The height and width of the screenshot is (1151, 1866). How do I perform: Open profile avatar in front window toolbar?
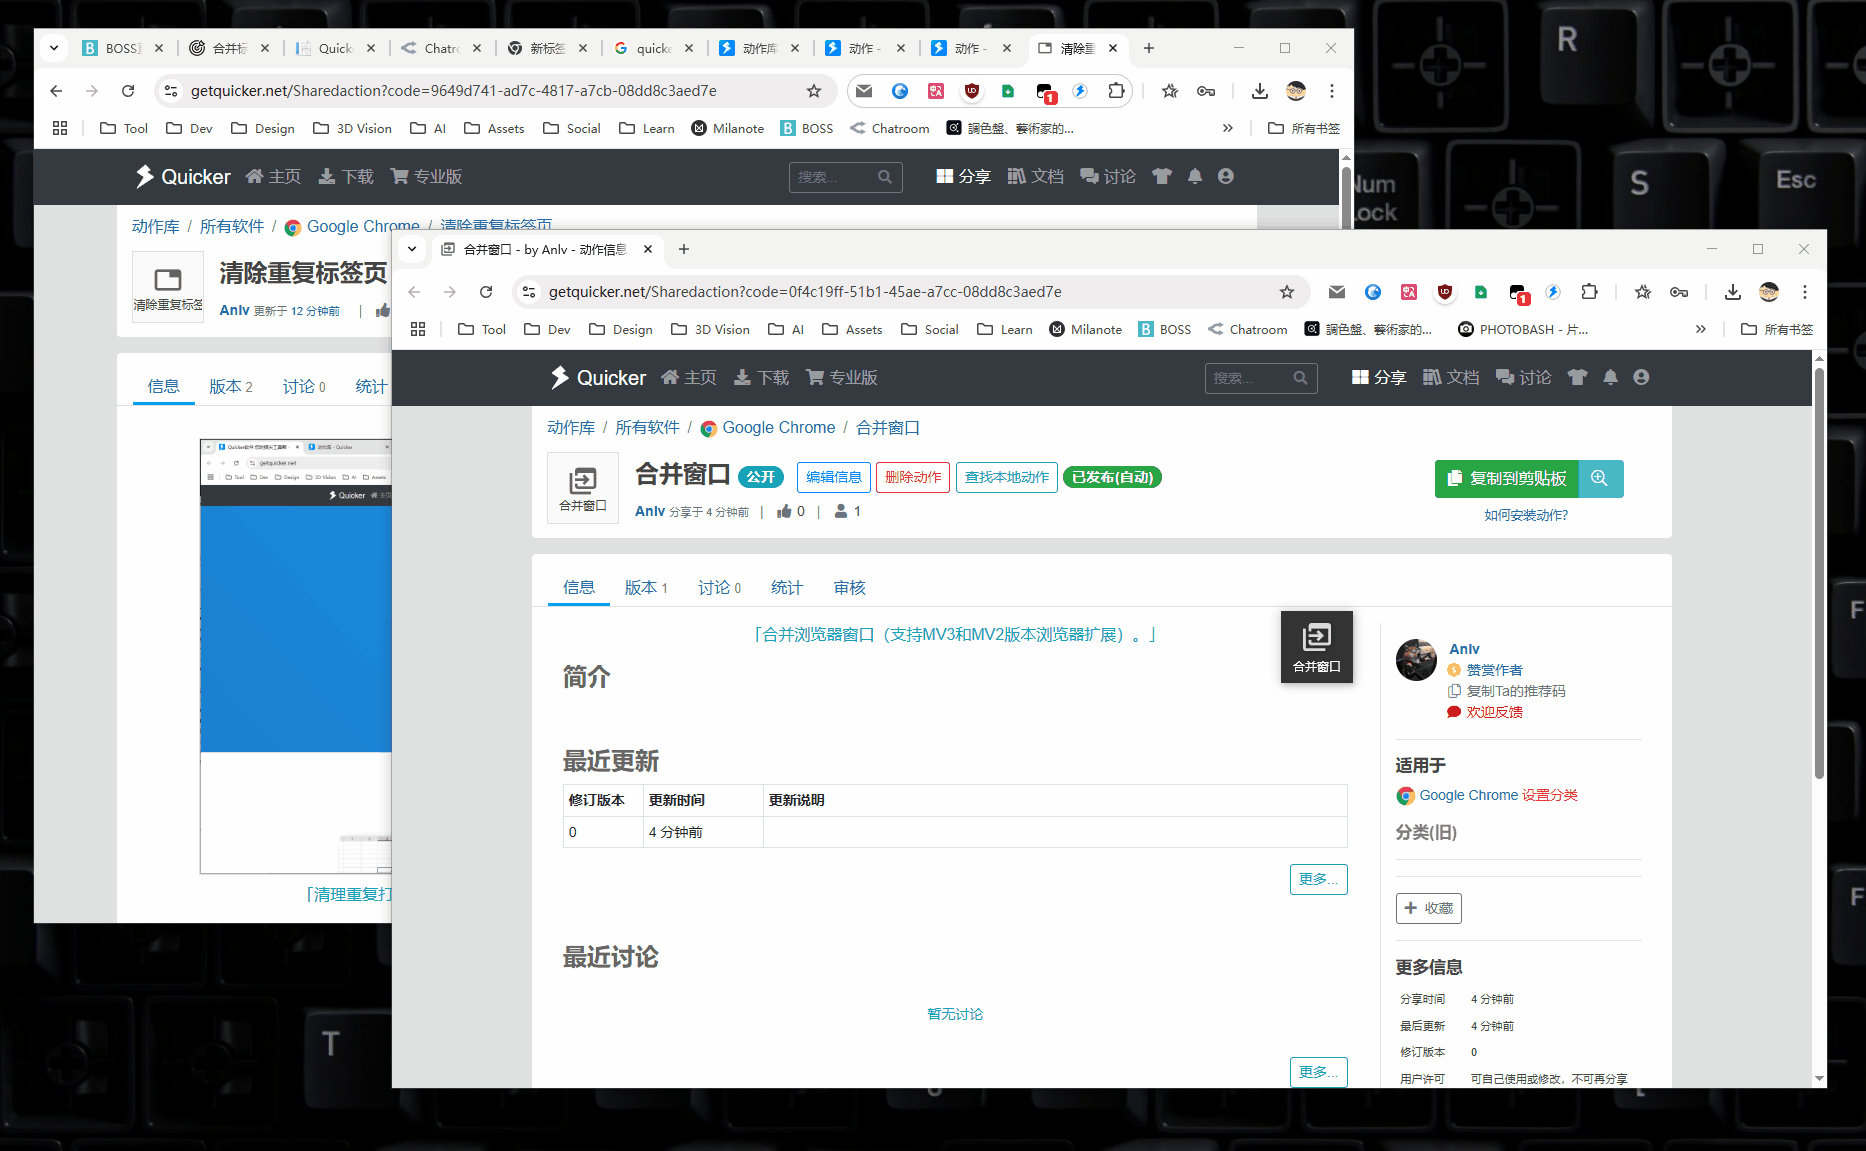pos(1769,292)
